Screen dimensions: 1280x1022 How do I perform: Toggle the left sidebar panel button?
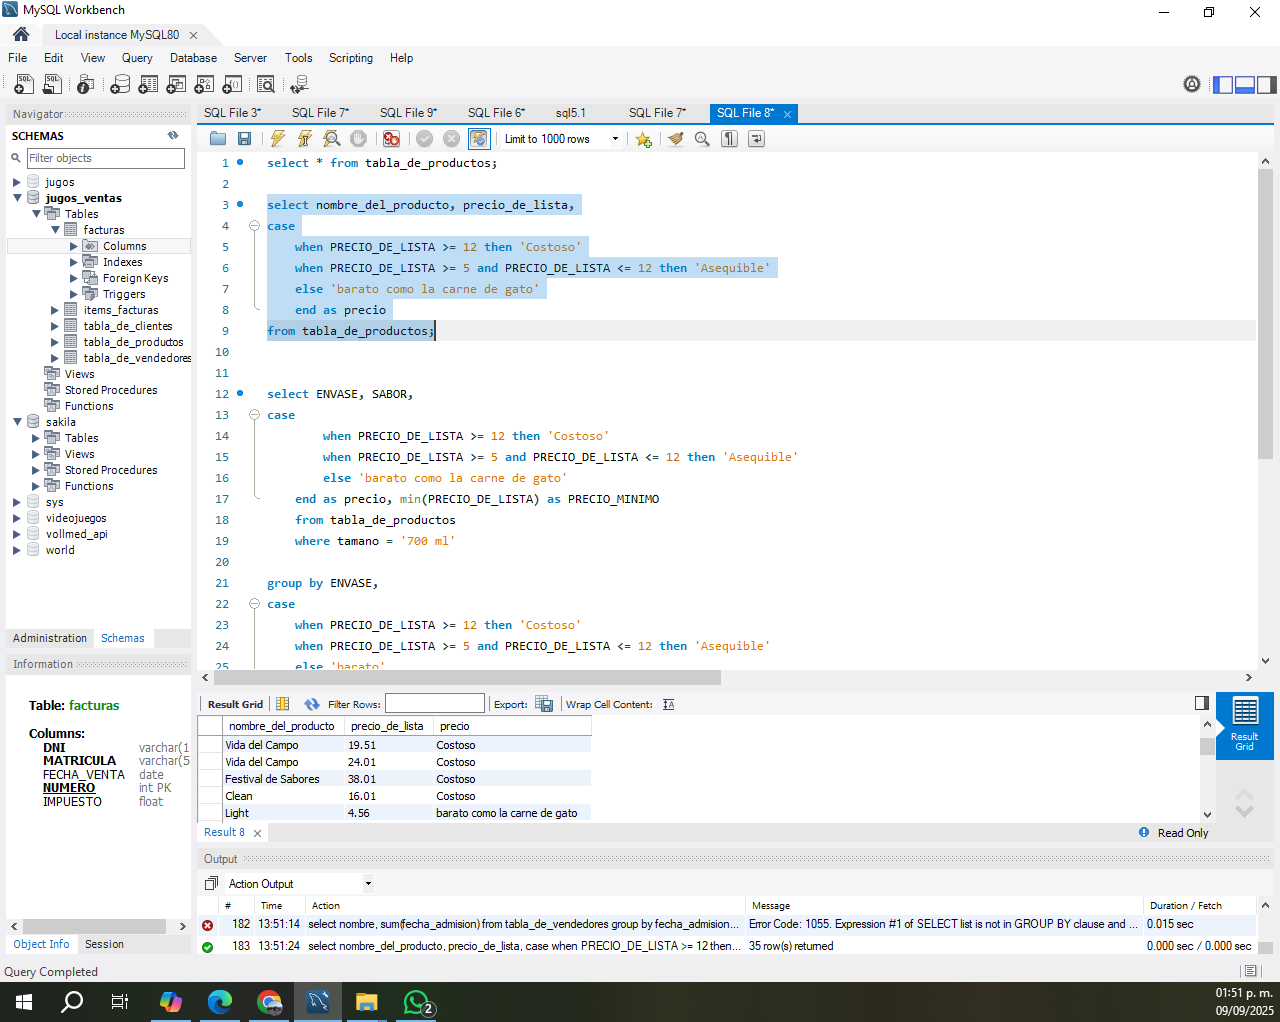click(1223, 85)
